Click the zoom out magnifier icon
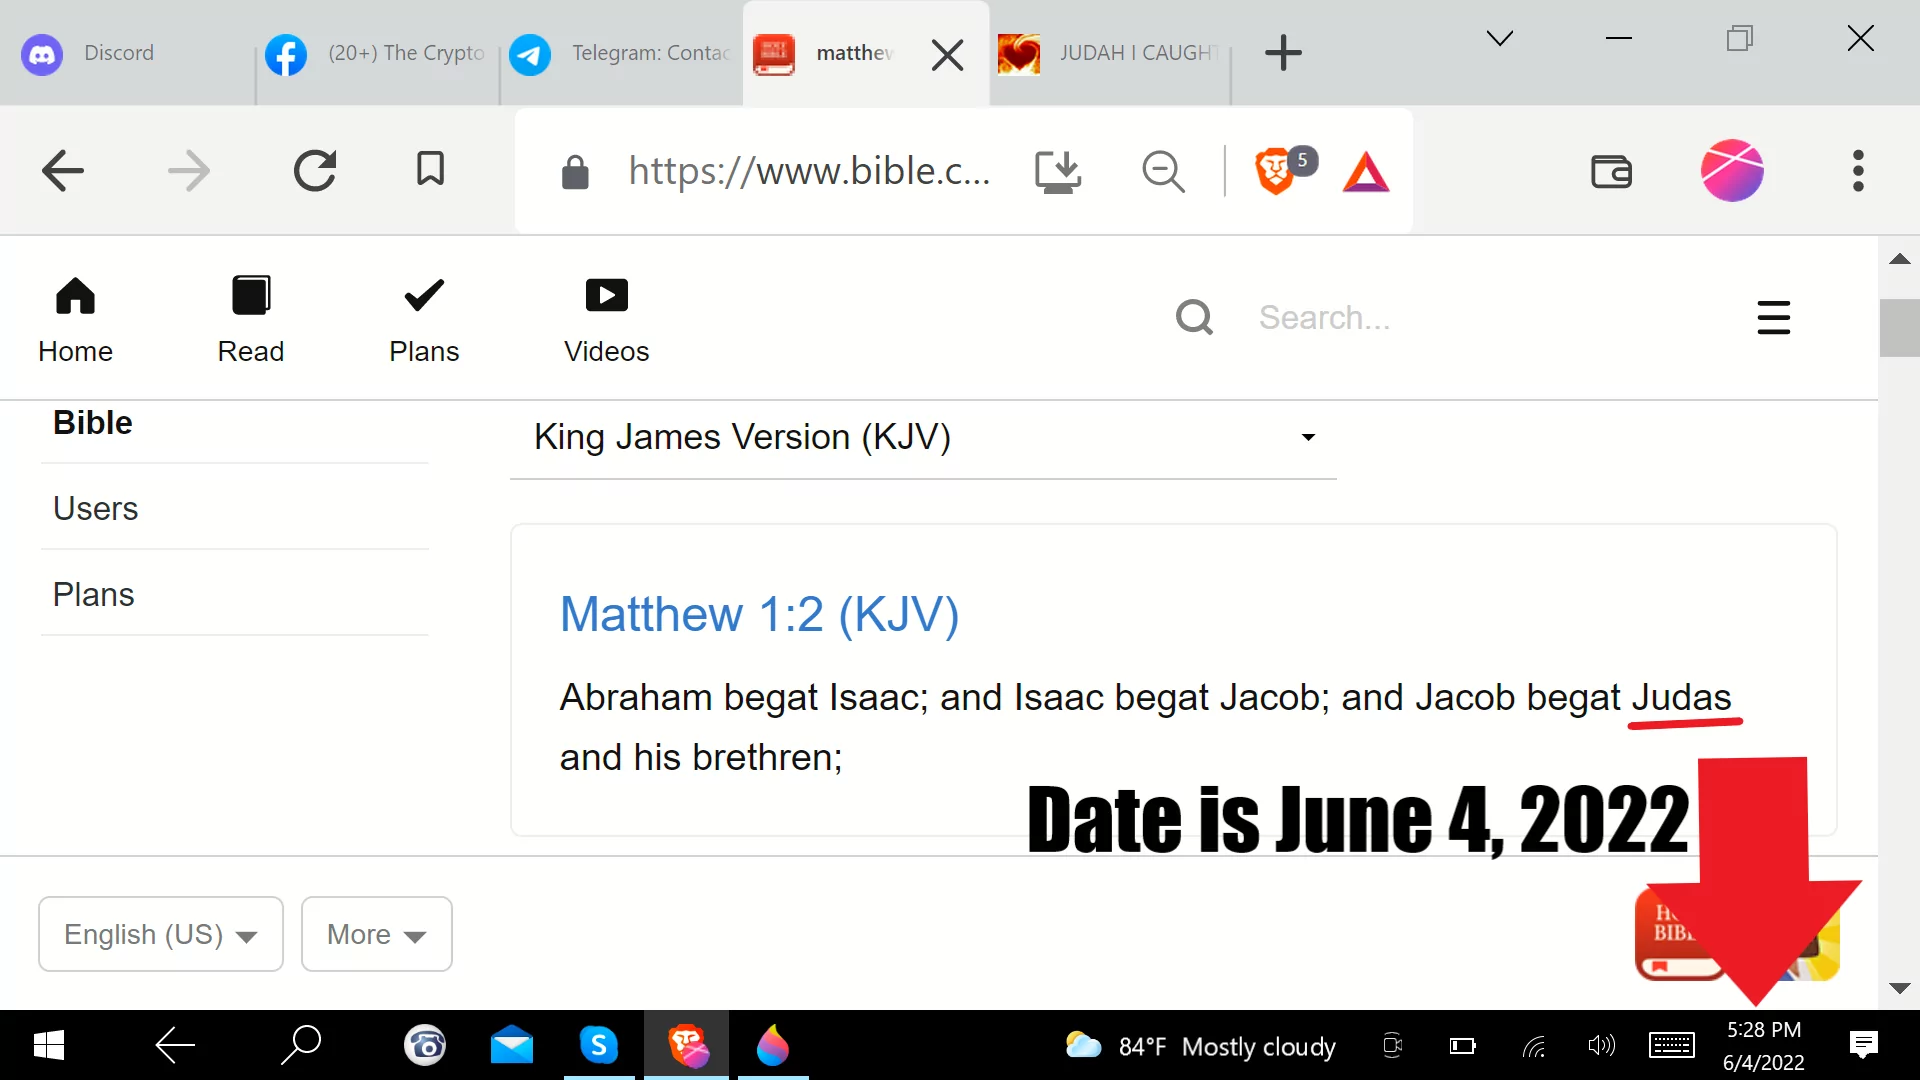The width and height of the screenshot is (1920, 1080). pyautogui.click(x=1163, y=171)
